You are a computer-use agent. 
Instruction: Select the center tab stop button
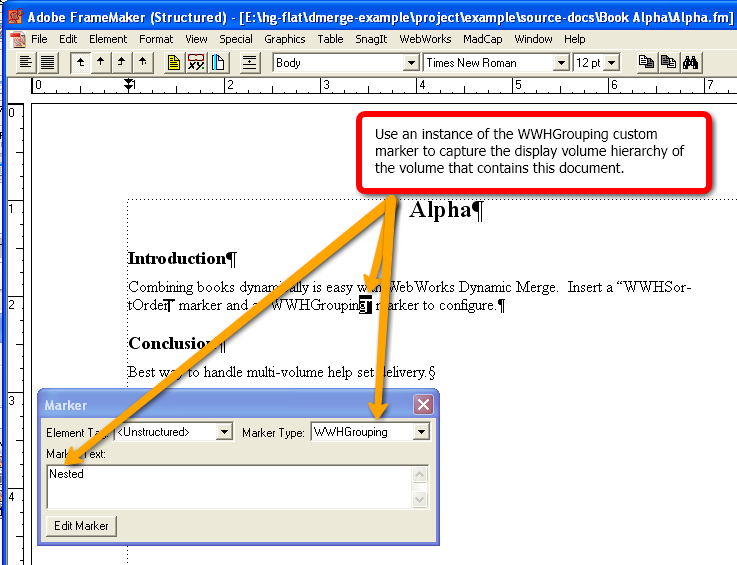pyautogui.click(x=101, y=63)
